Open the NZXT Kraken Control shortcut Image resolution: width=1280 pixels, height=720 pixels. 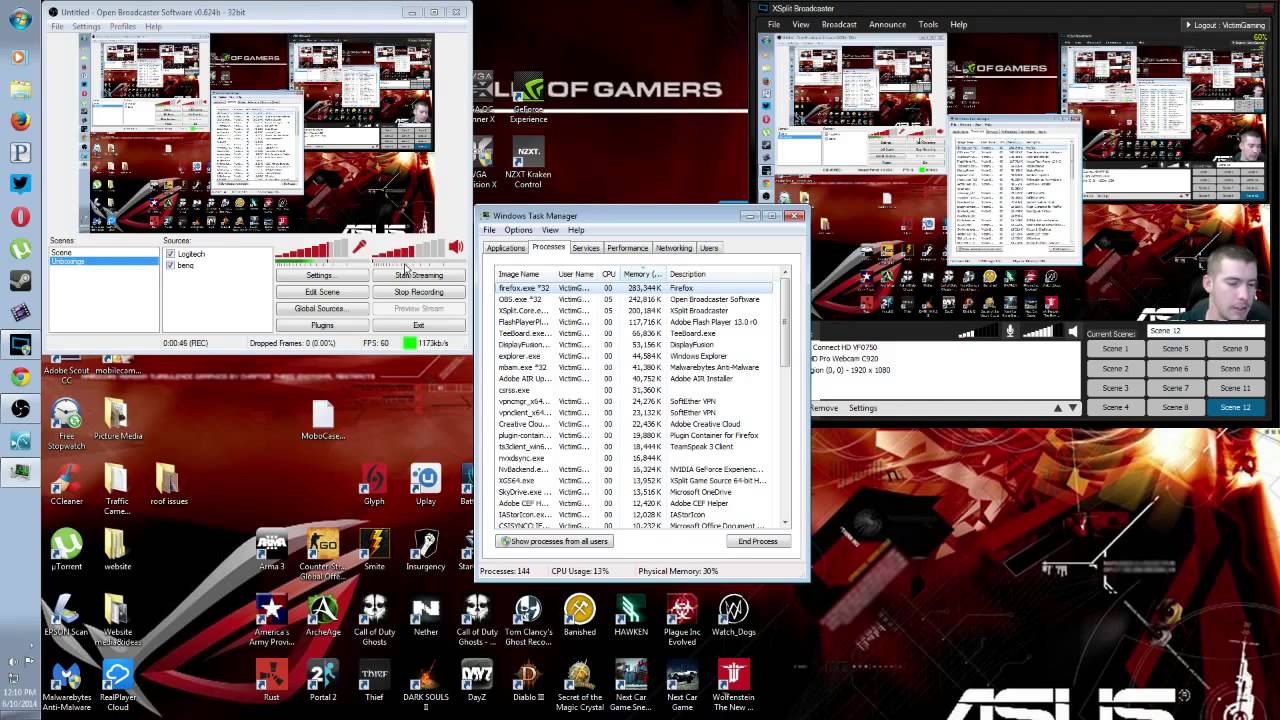527,165
